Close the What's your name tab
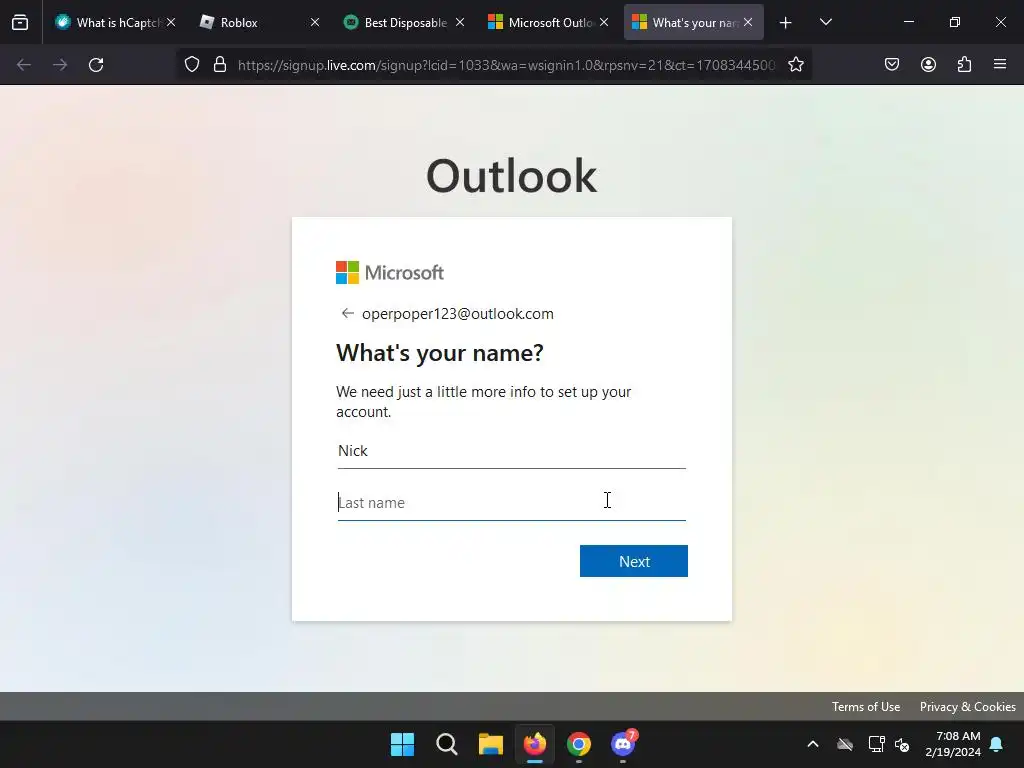This screenshot has width=1024, height=768. pos(748,22)
